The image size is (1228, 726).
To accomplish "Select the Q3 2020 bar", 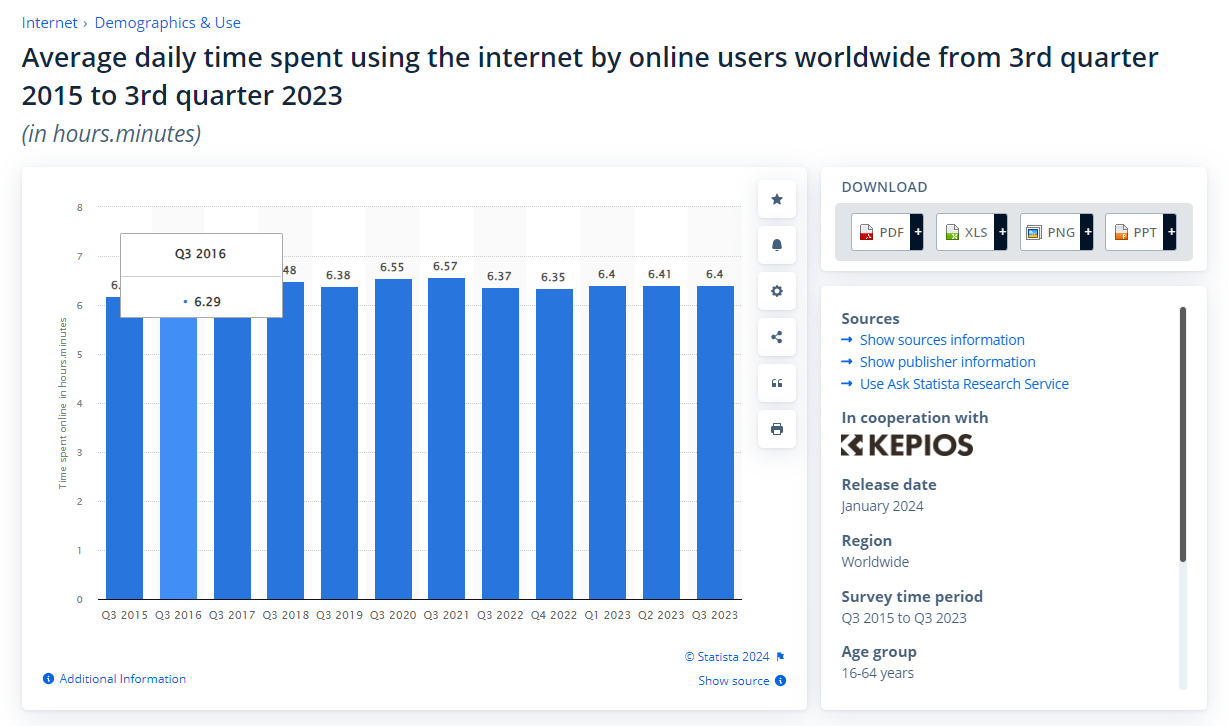I will tap(393, 439).
